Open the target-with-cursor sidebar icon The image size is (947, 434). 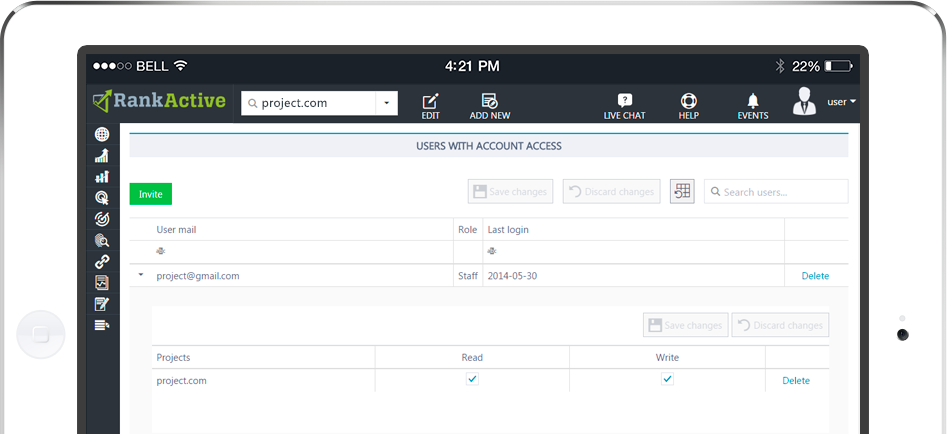click(x=102, y=197)
